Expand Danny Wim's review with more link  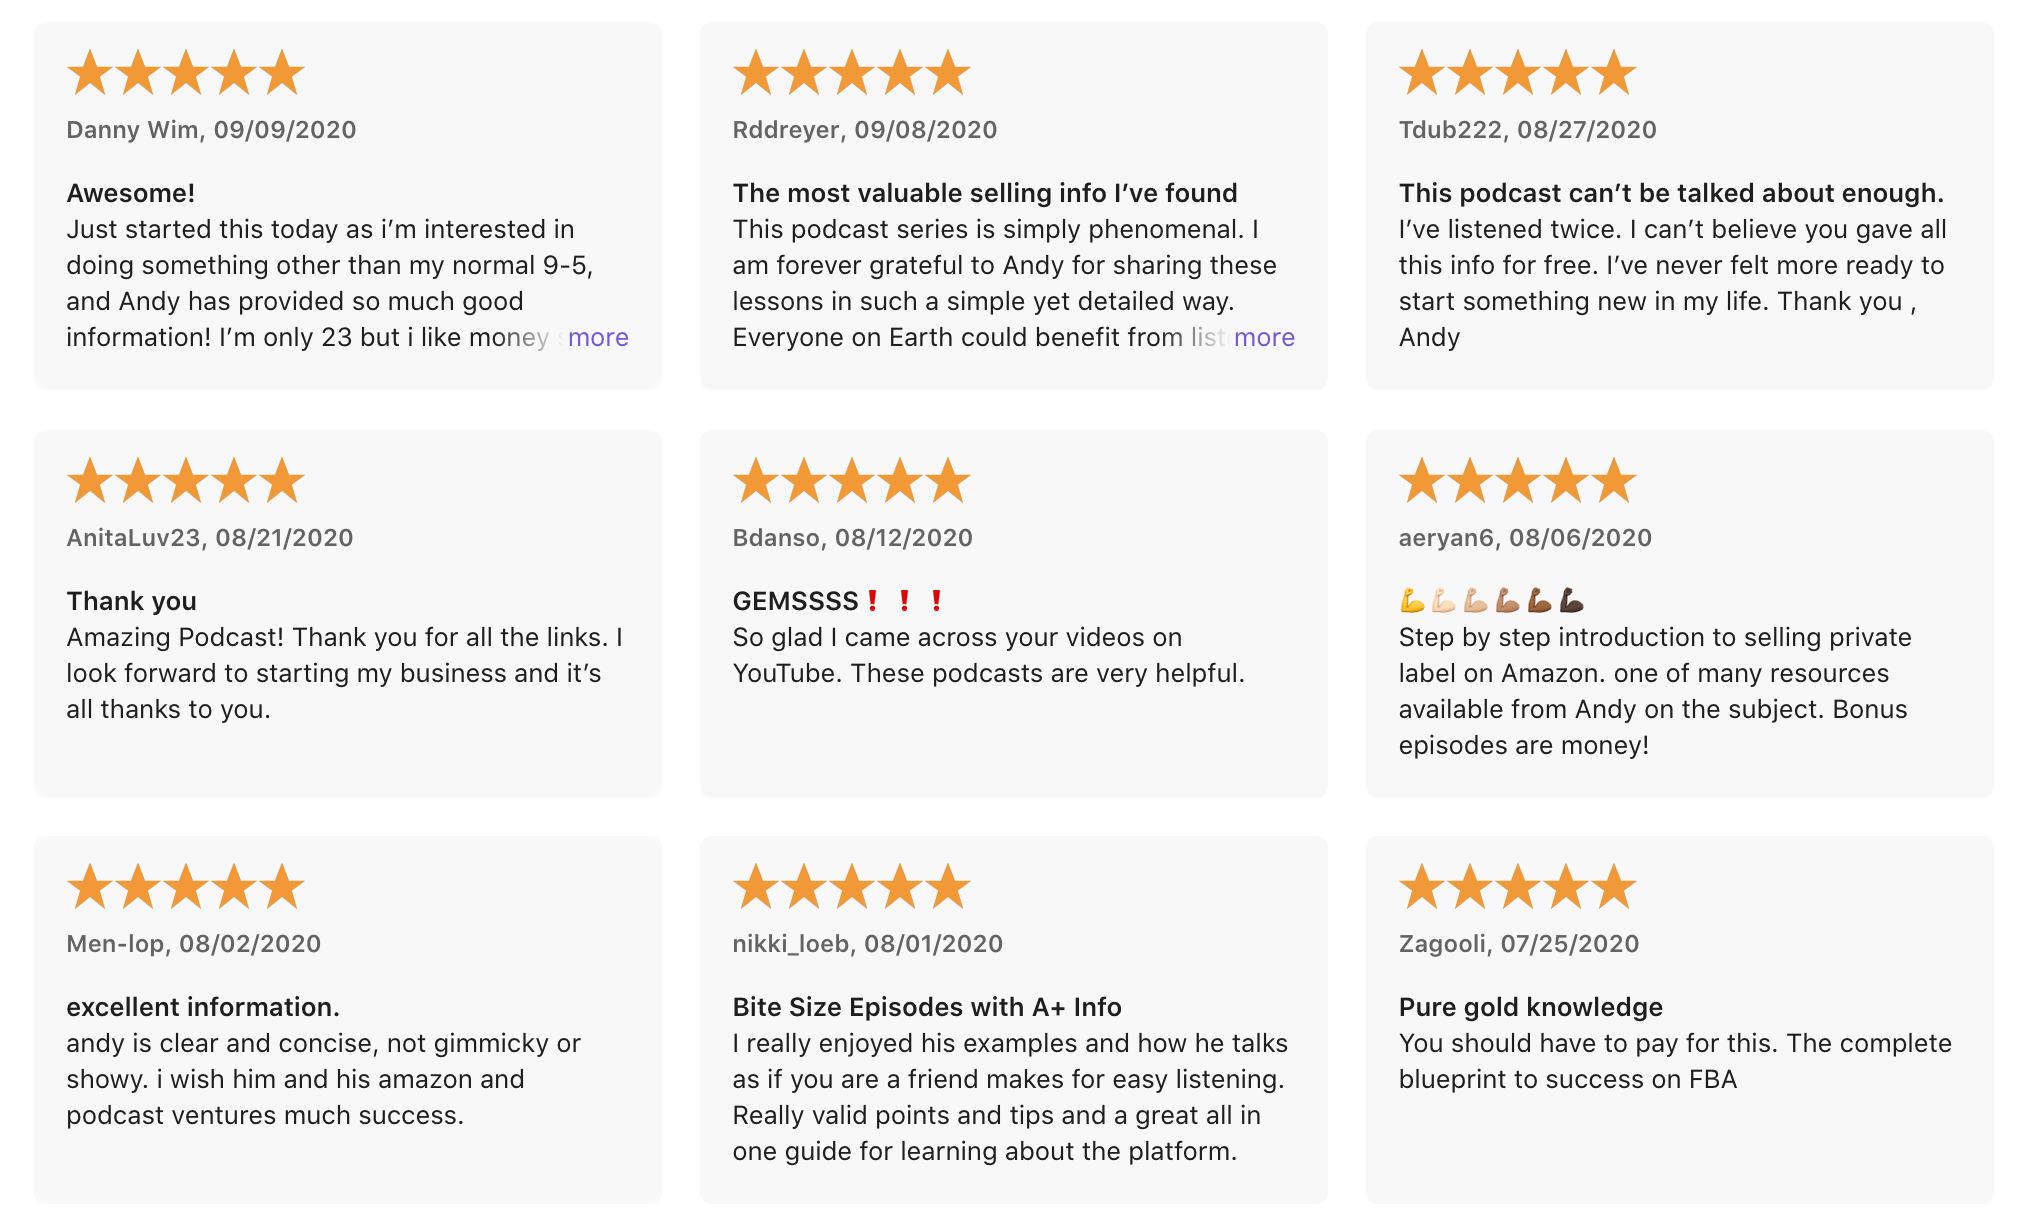pos(598,337)
